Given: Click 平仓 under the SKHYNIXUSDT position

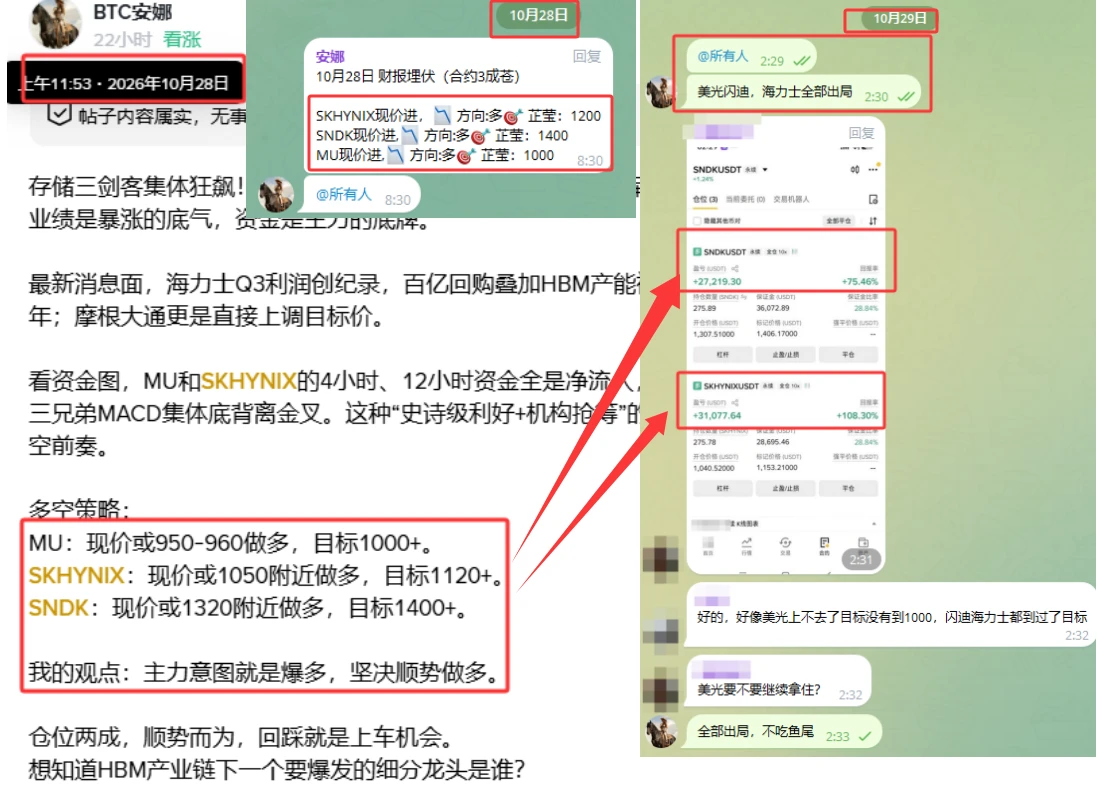Looking at the screenshot, I should tap(848, 488).
